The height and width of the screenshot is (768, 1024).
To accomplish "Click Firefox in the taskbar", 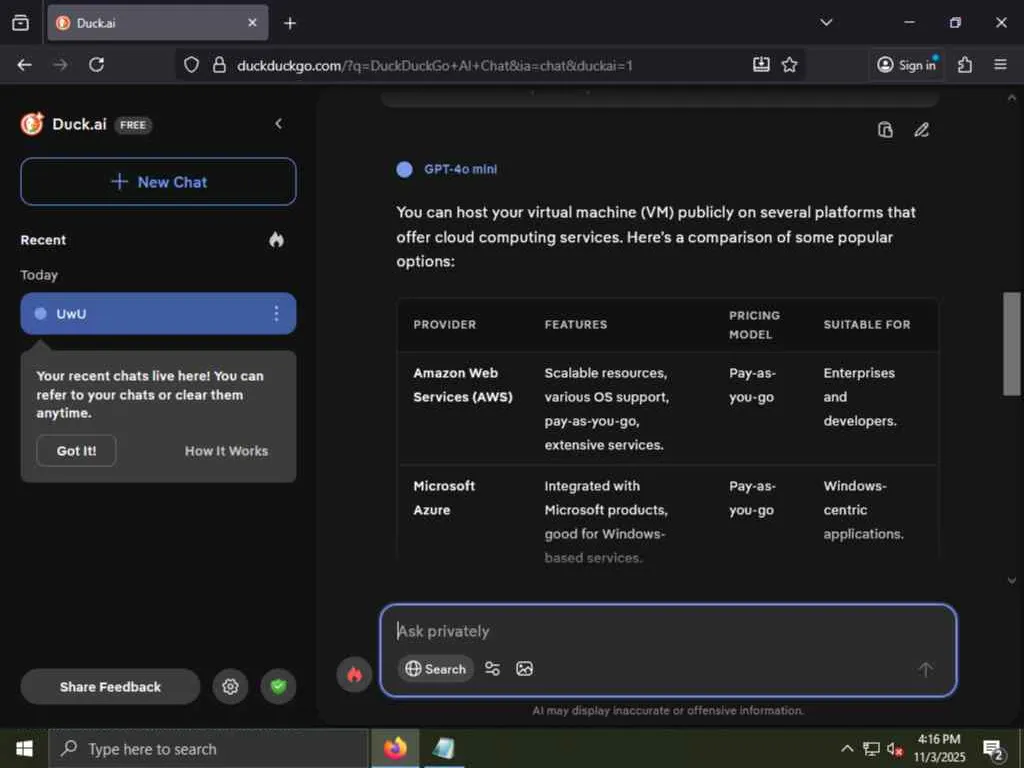I will [395, 748].
